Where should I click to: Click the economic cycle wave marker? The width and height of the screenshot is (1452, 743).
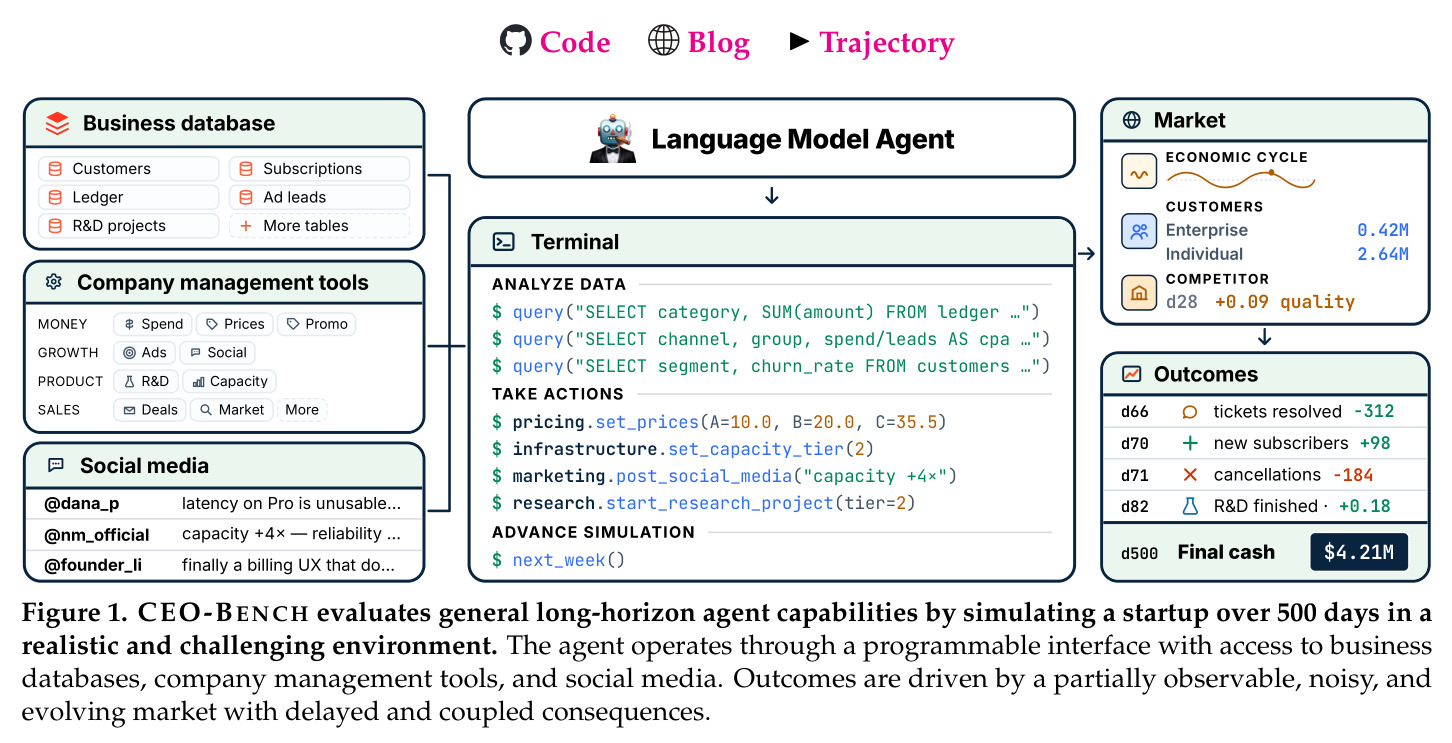coord(1271,173)
